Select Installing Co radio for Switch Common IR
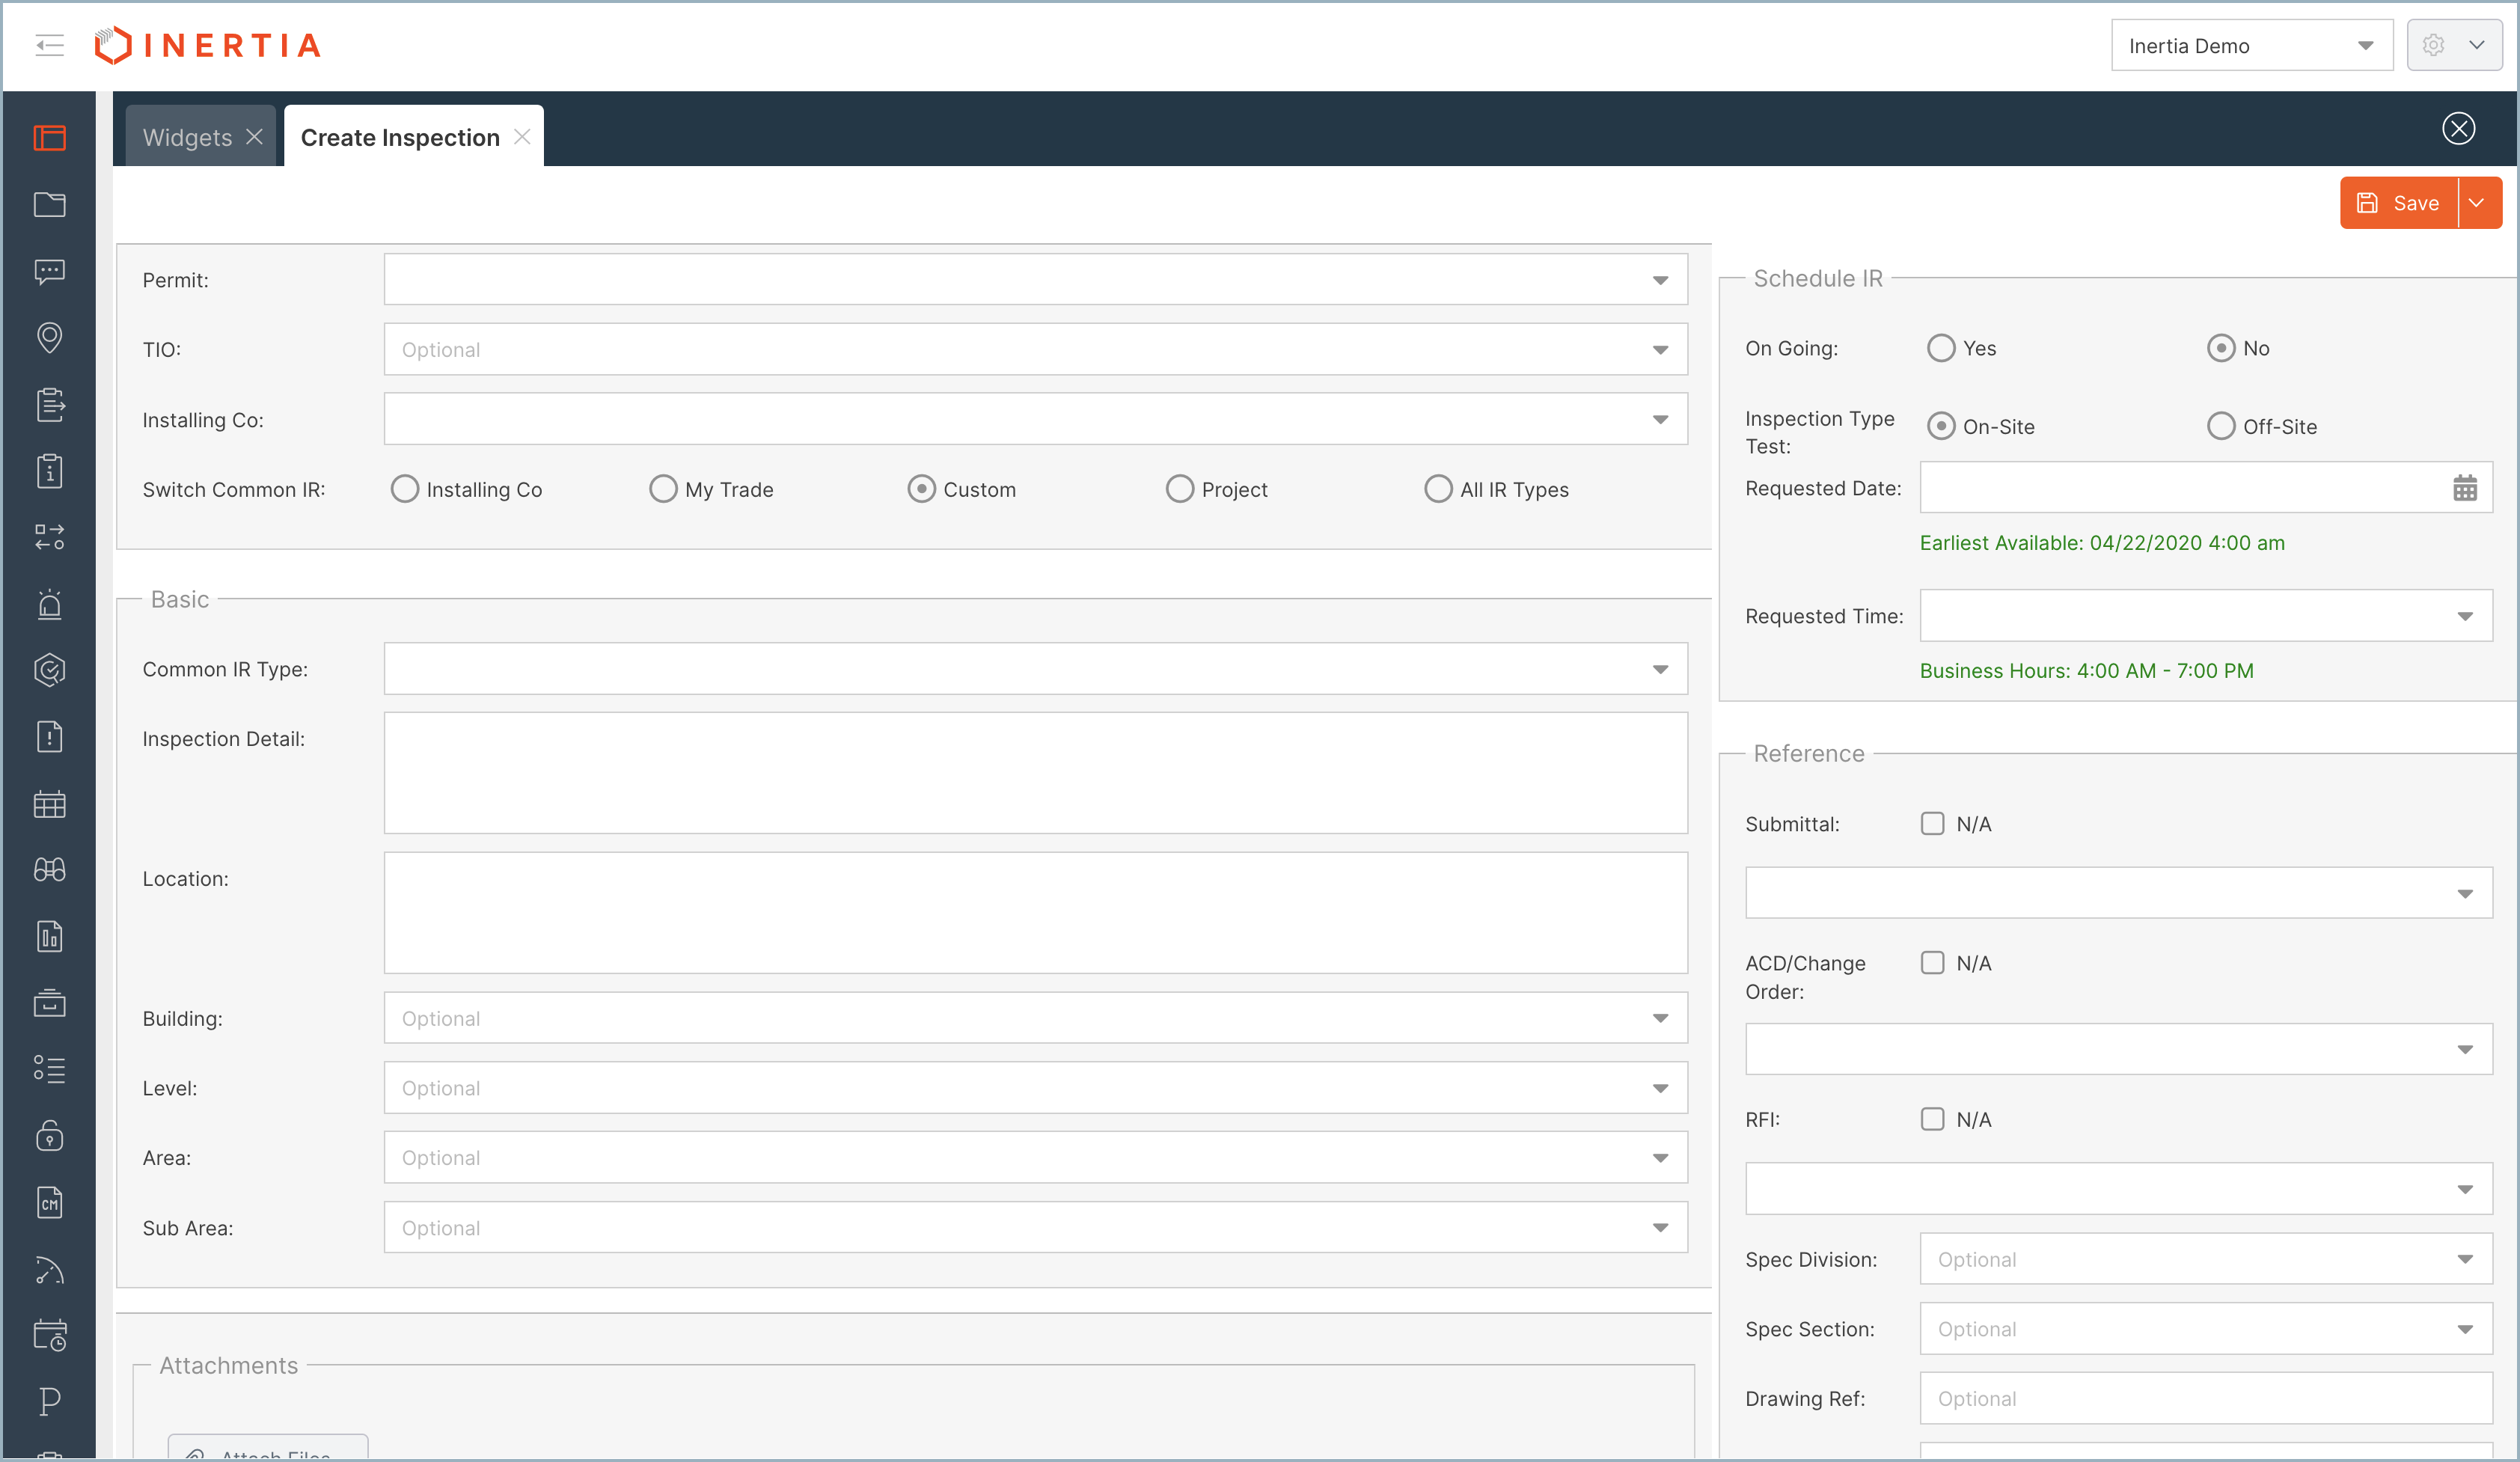The image size is (2520, 1462). tap(404, 489)
